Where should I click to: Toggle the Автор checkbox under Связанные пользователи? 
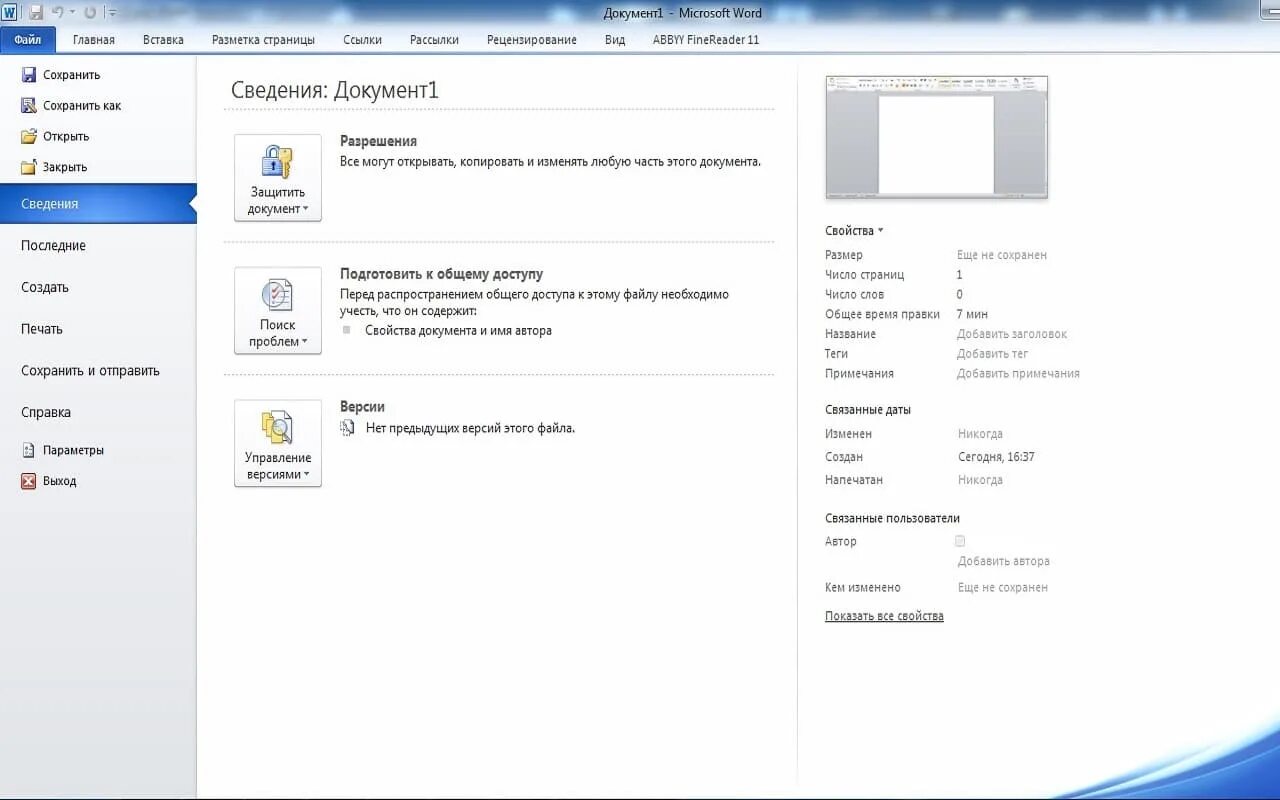tap(960, 541)
